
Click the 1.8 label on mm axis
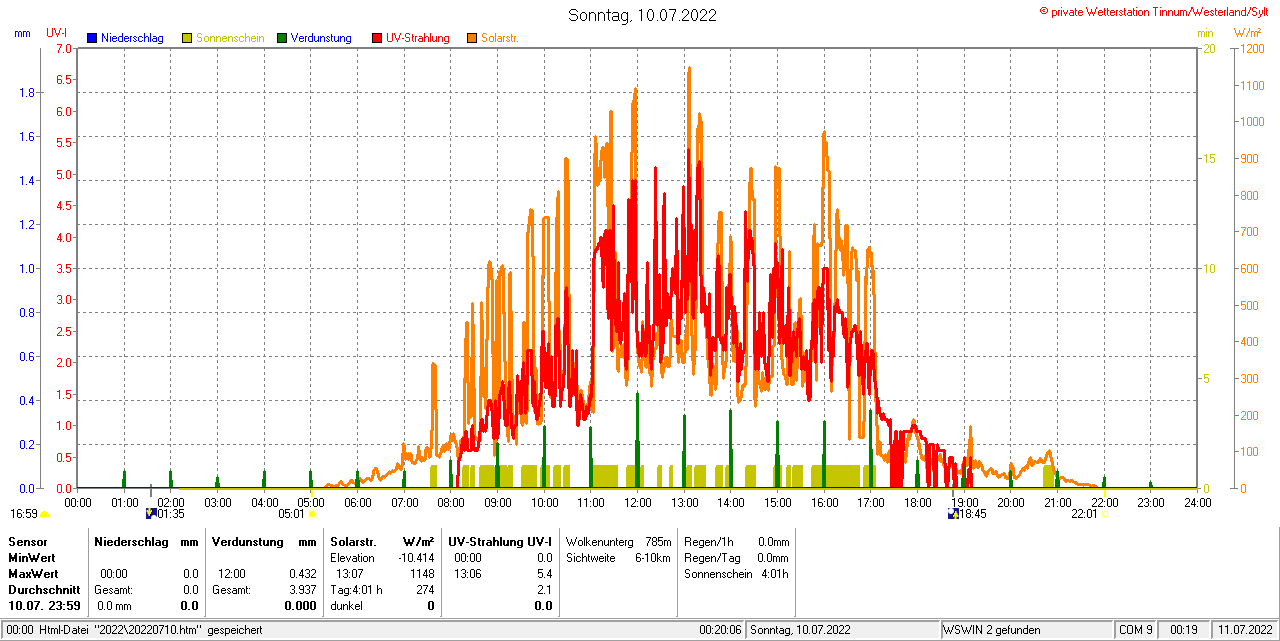[x=26, y=93]
